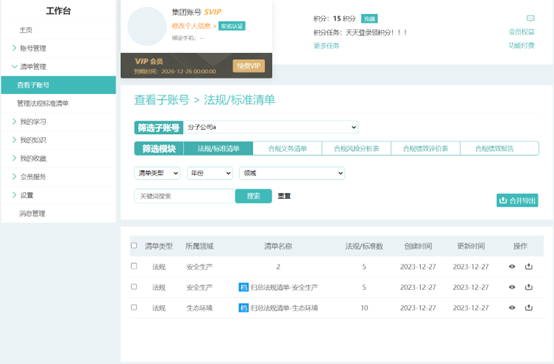The image size is (554, 364).
Task: Click the 生态环境 domain cell
Action: point(200,308)
